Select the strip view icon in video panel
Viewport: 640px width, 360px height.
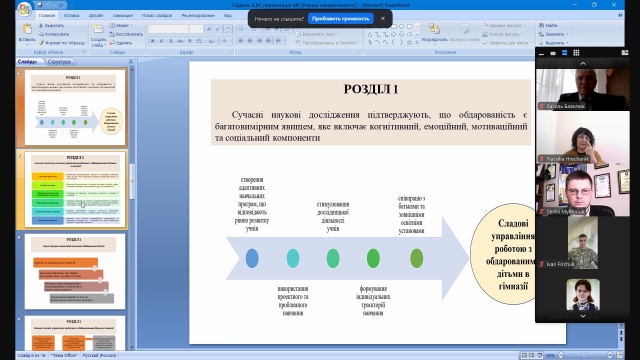pyautogui.click(x=564, y=53)
